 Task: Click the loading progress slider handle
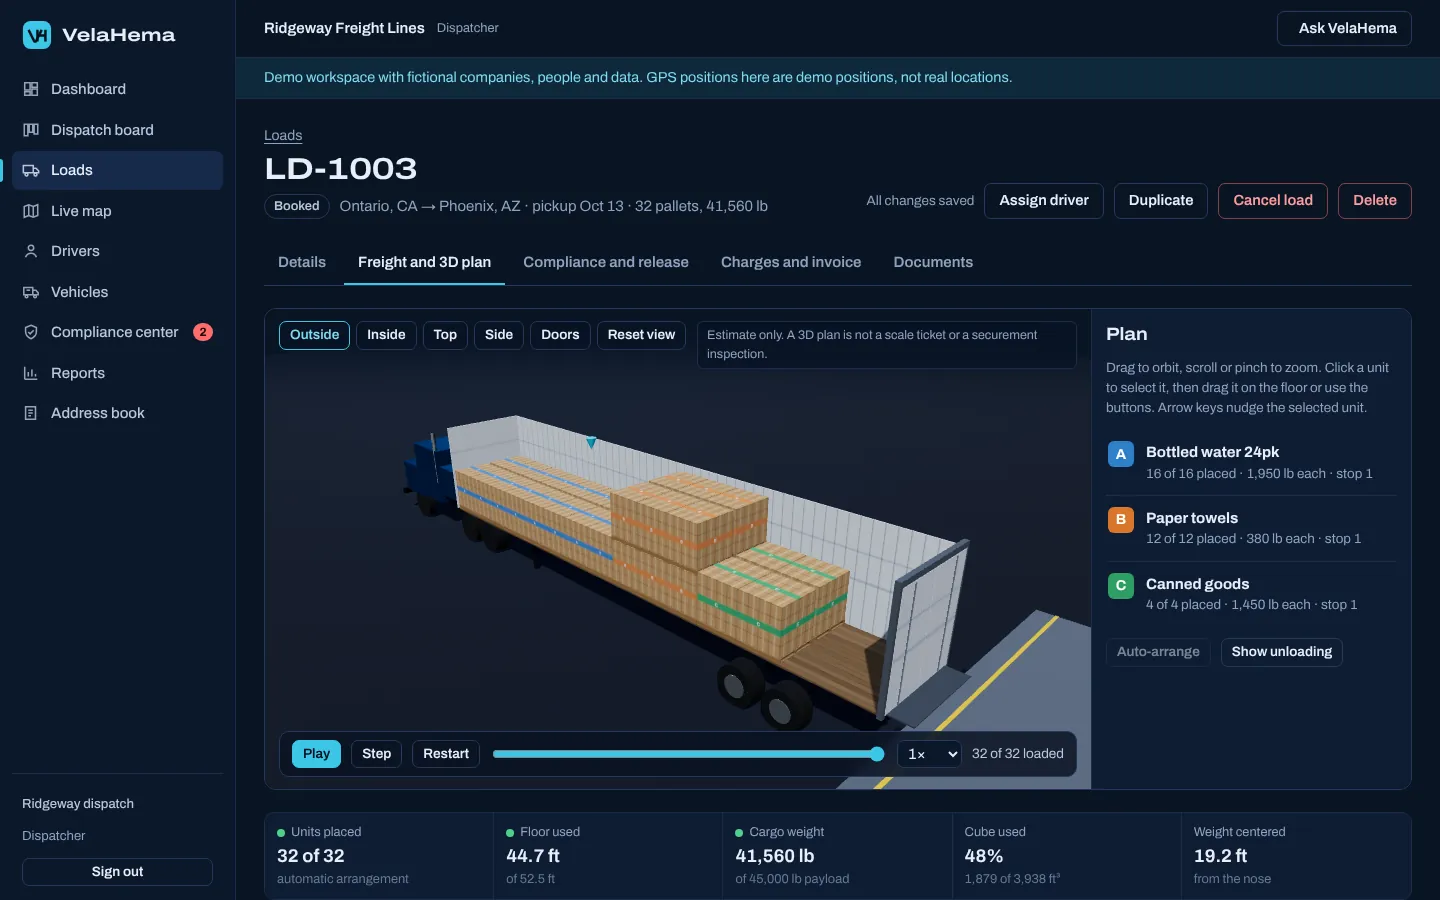pos(877,754)
